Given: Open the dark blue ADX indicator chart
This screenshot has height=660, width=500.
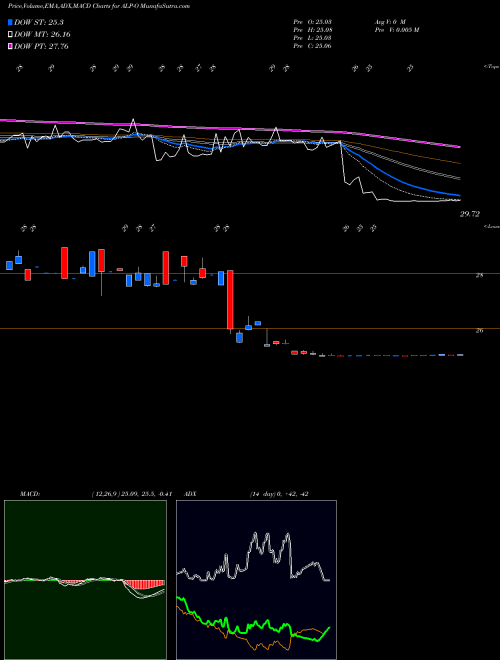Looking at the screenshot, I should pos(256,580).
